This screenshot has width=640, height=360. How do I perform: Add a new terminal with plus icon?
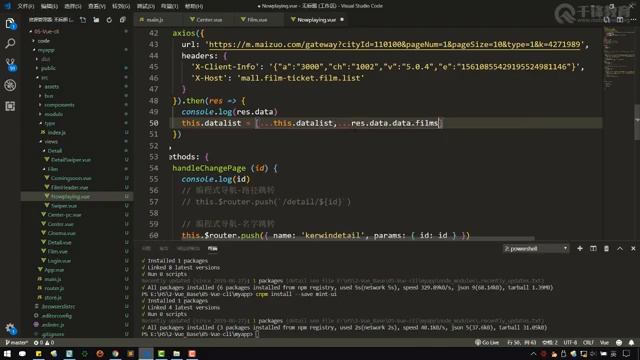[580, 248]
